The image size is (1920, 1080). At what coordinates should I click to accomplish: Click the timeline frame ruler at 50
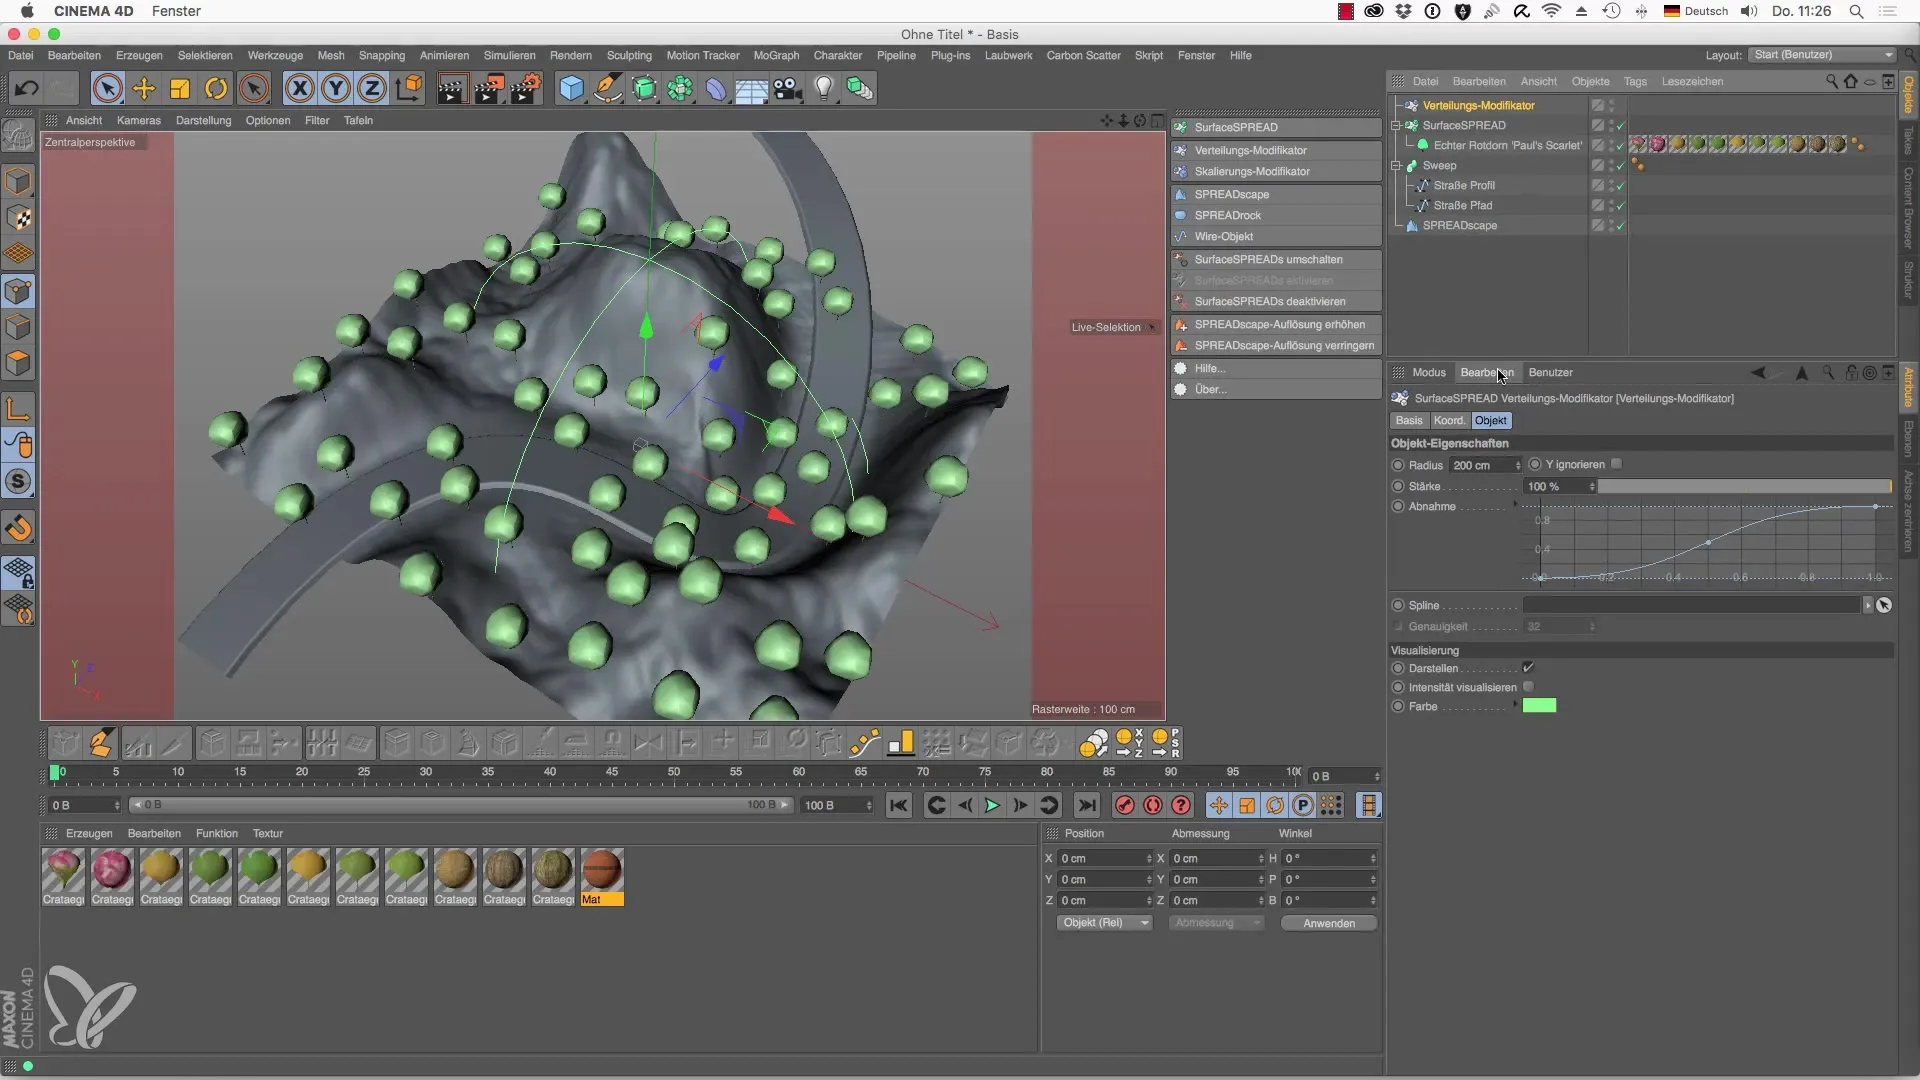(674, 773)
